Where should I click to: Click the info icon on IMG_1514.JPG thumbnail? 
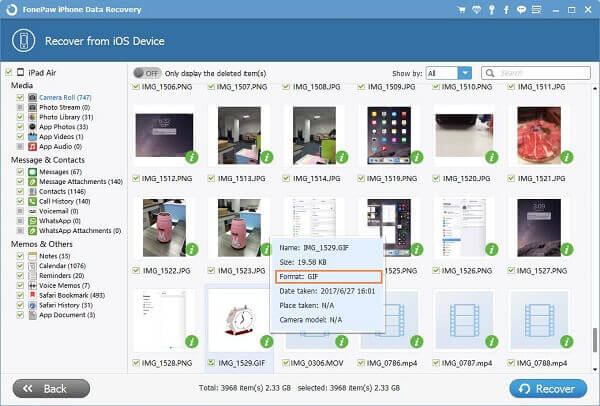click(342, 157)
